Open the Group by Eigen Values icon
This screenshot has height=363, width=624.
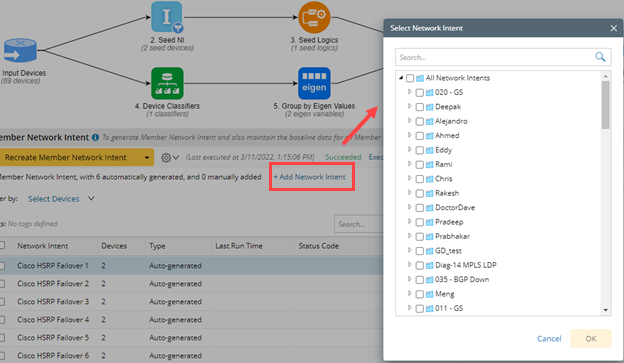(x=314, y=83)
